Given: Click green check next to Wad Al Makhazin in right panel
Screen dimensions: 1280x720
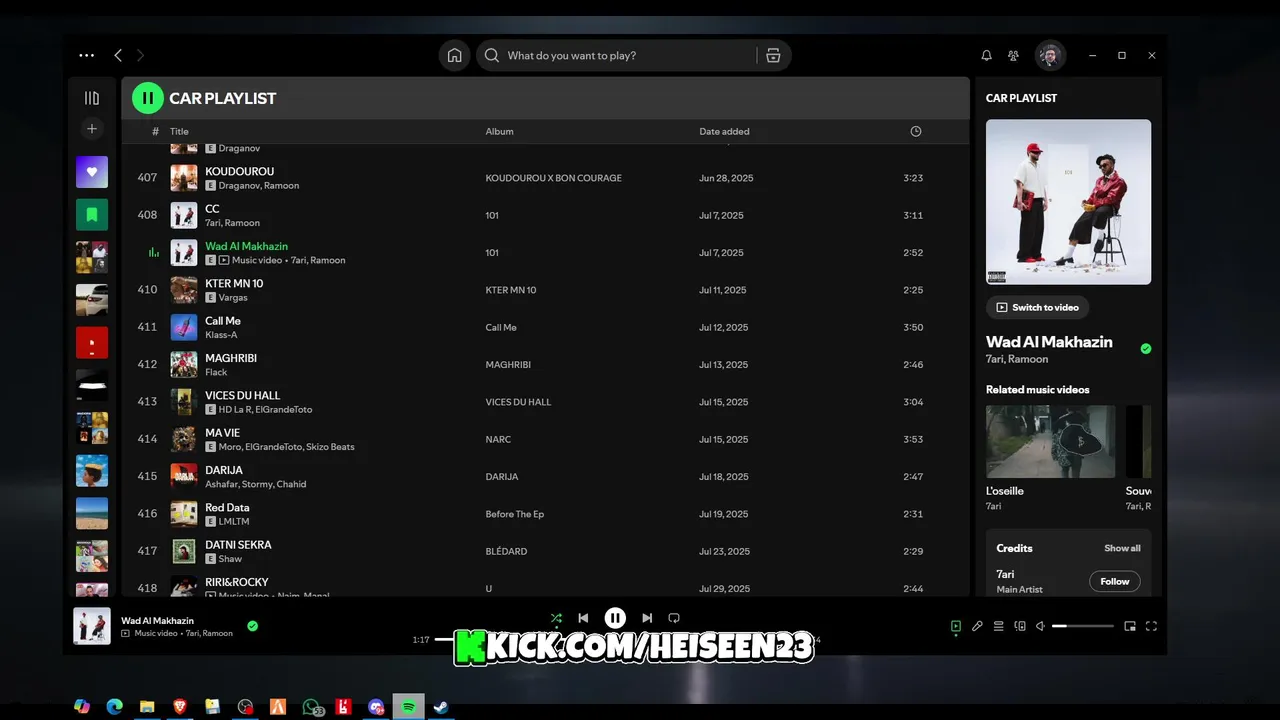Looking at the screenshot, I should pyautogui.click(x=1146, y=349).
